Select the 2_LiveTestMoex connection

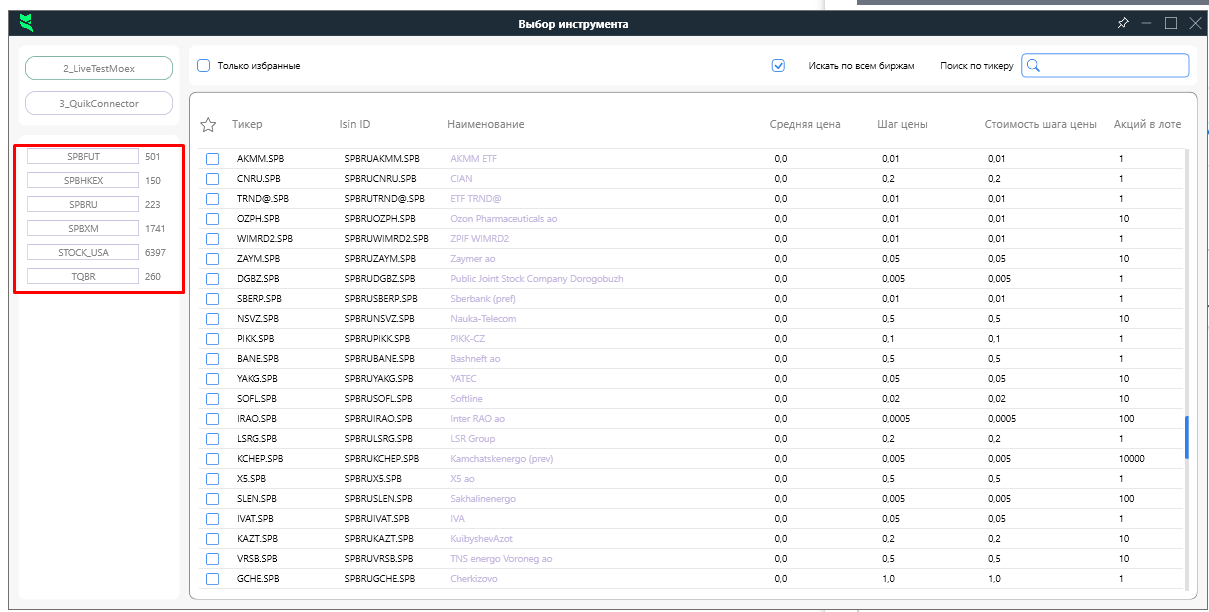pos(98,69)
